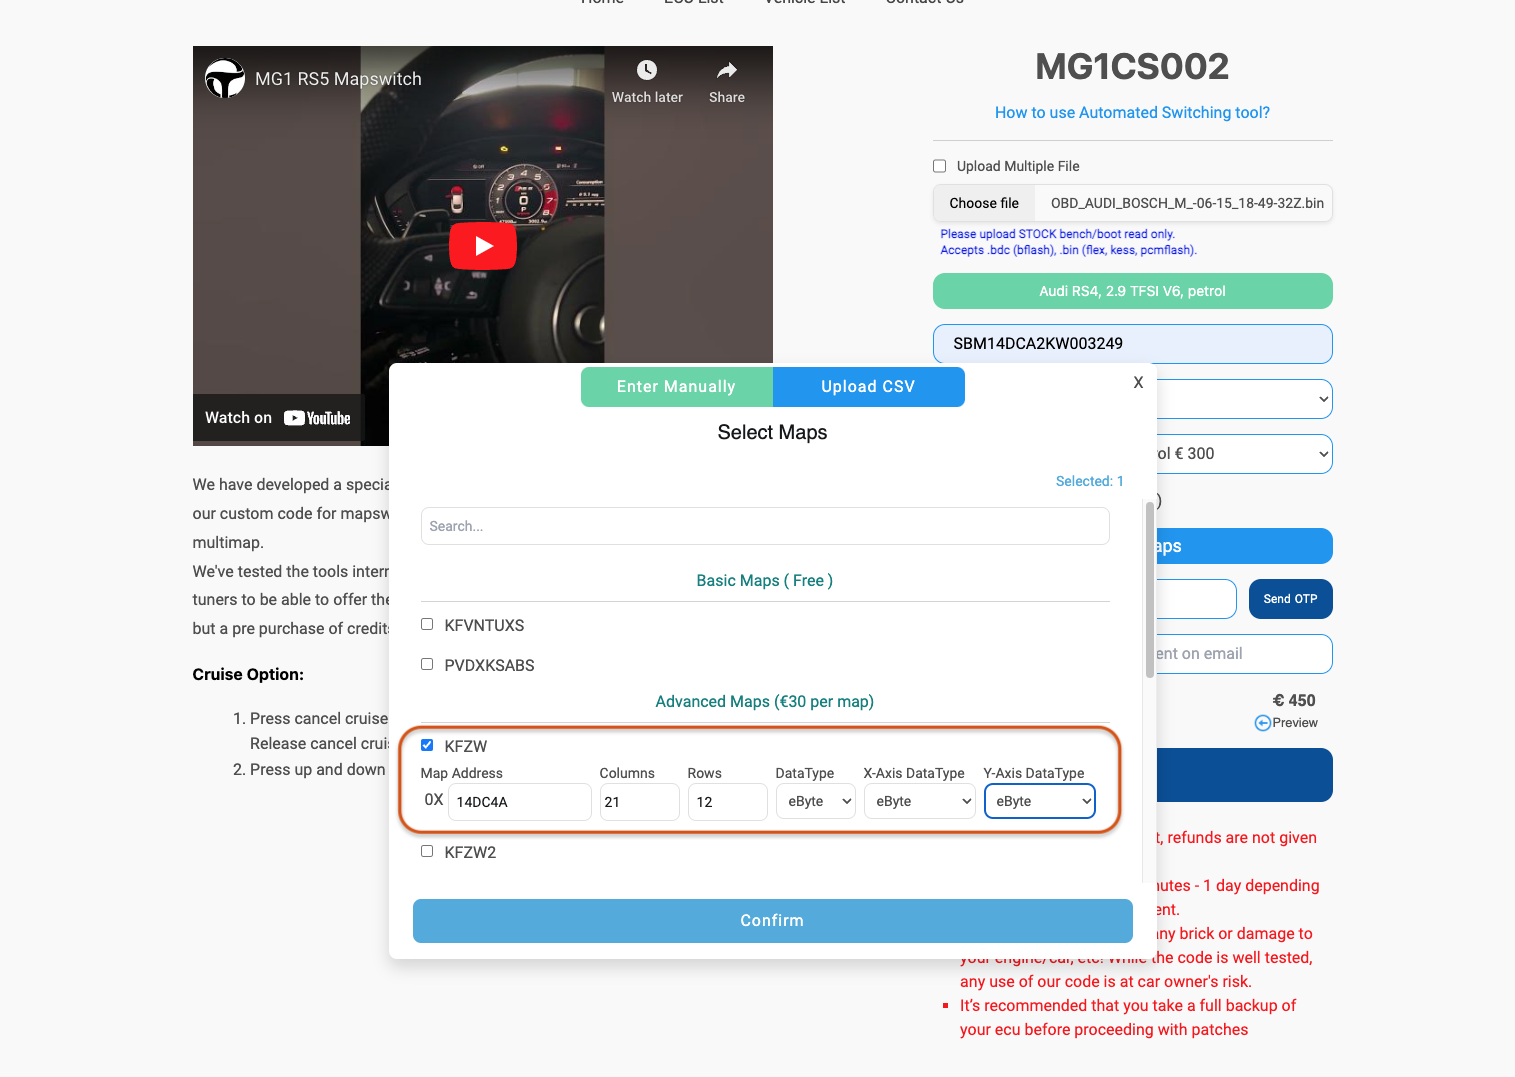The height and width of the screenshot is (1077, 1515).
Task: Click the MG1 RS5 Mapswitch video title
Action: (338, 79)
